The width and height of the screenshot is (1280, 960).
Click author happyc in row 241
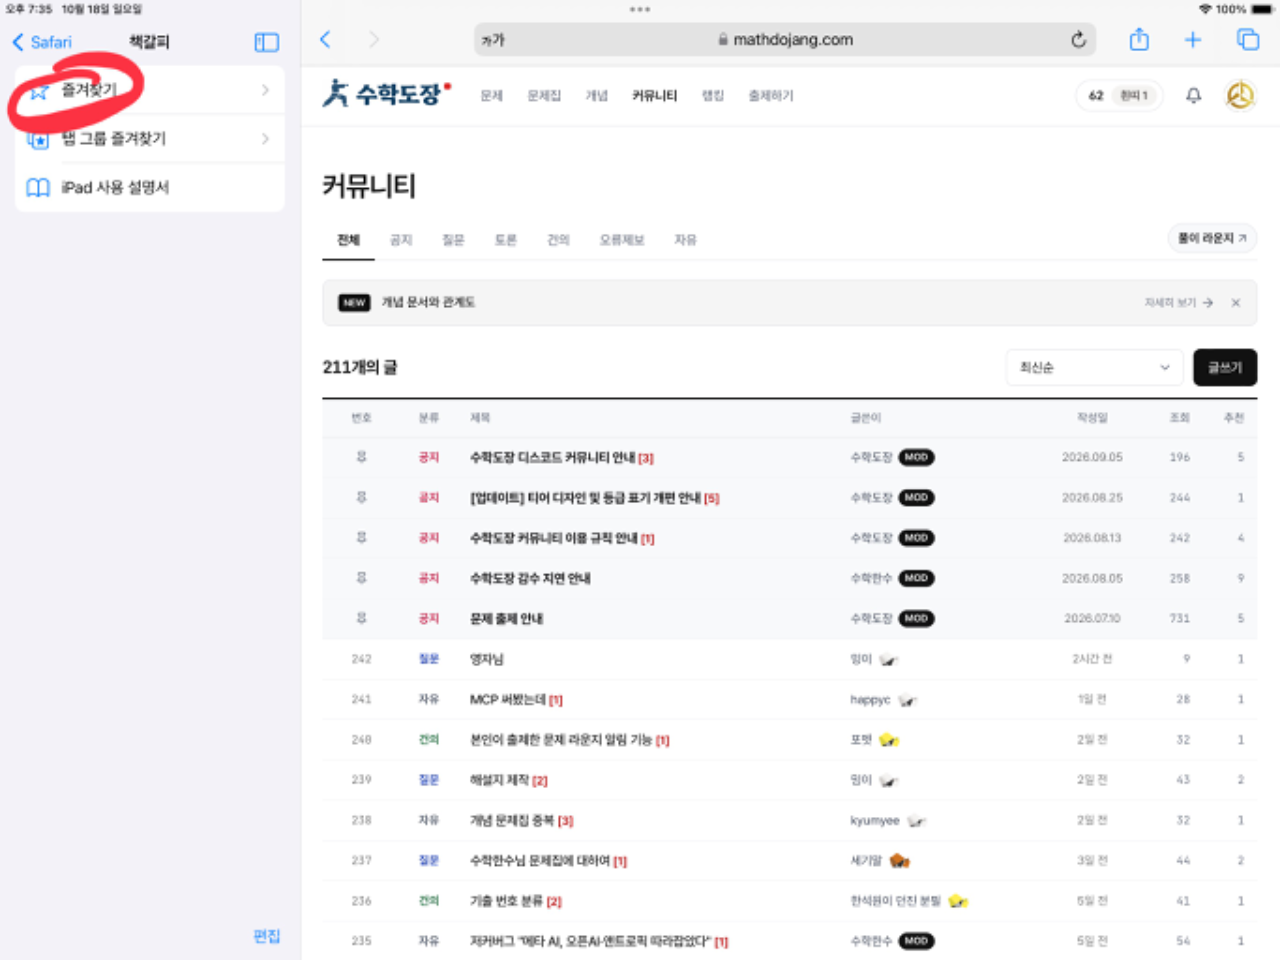tap(870, 700)
